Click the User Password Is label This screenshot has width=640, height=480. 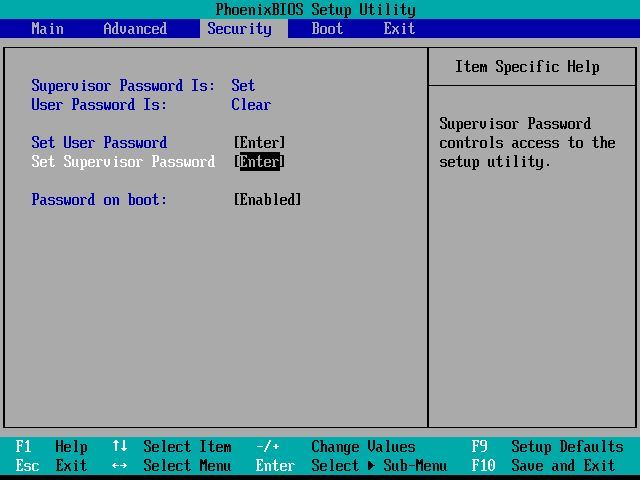[x=99, y=104]
